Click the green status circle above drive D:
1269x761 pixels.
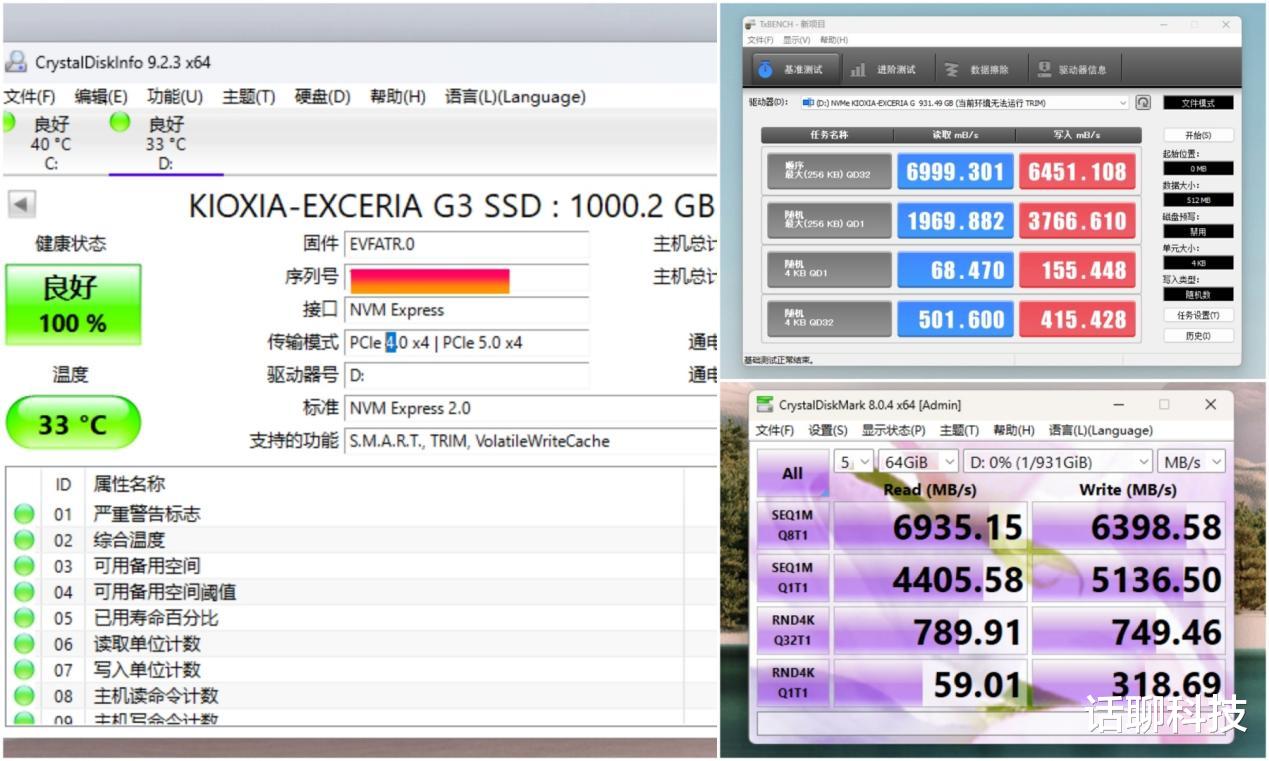(120, 122)
